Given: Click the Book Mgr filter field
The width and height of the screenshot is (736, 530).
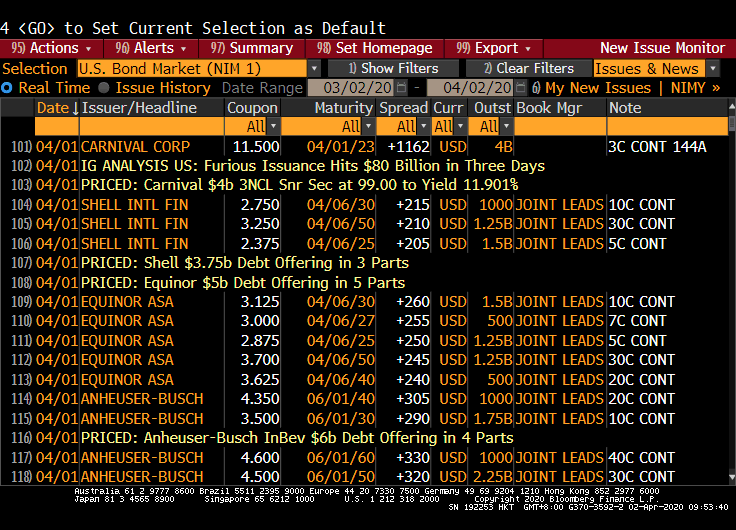Looking at the screenshot, I should (x=560, y=127).
